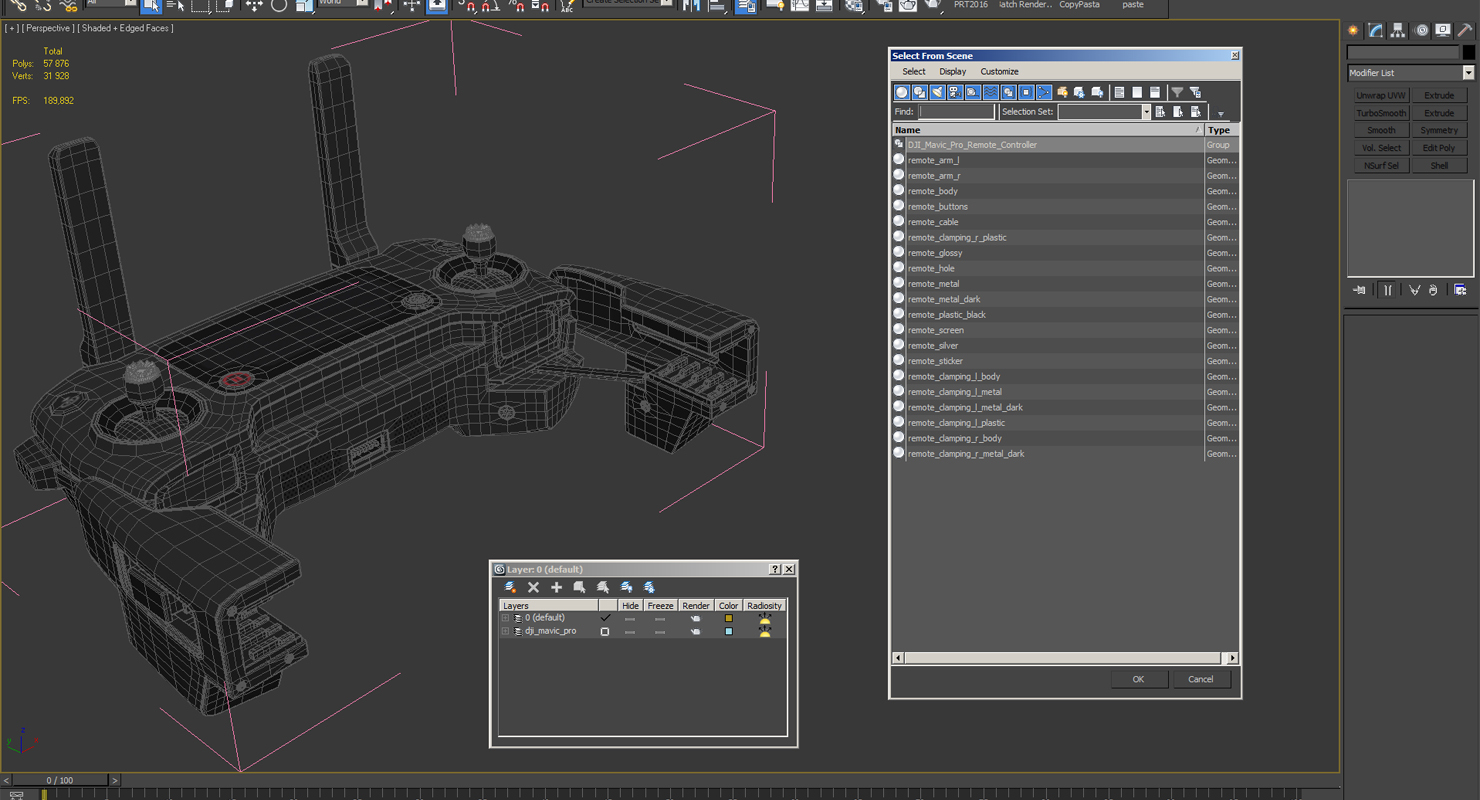Click Show End Result toggle icon
This screenshot has height=800, width=1480.
[x=1388, y=290]
